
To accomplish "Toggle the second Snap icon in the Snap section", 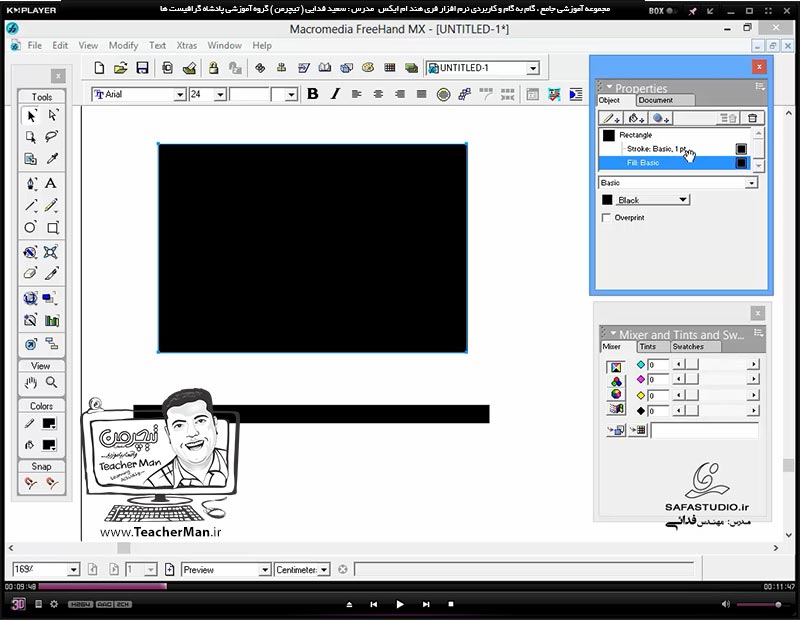I will (52, 483).
